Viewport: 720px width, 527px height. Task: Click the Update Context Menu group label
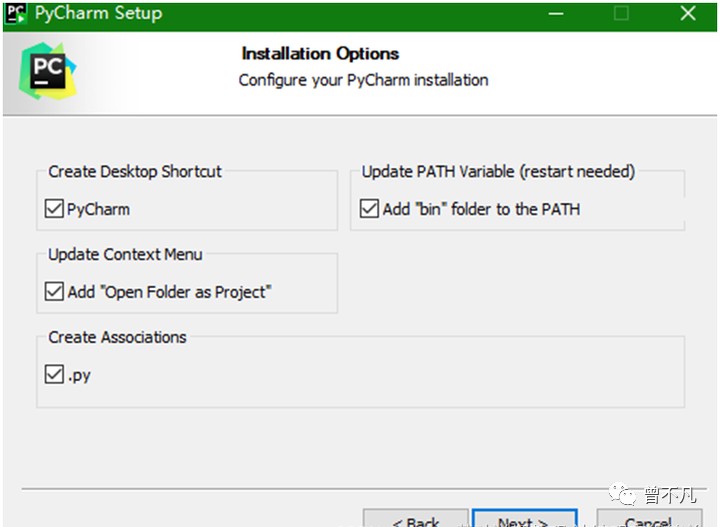click(125, 254)
